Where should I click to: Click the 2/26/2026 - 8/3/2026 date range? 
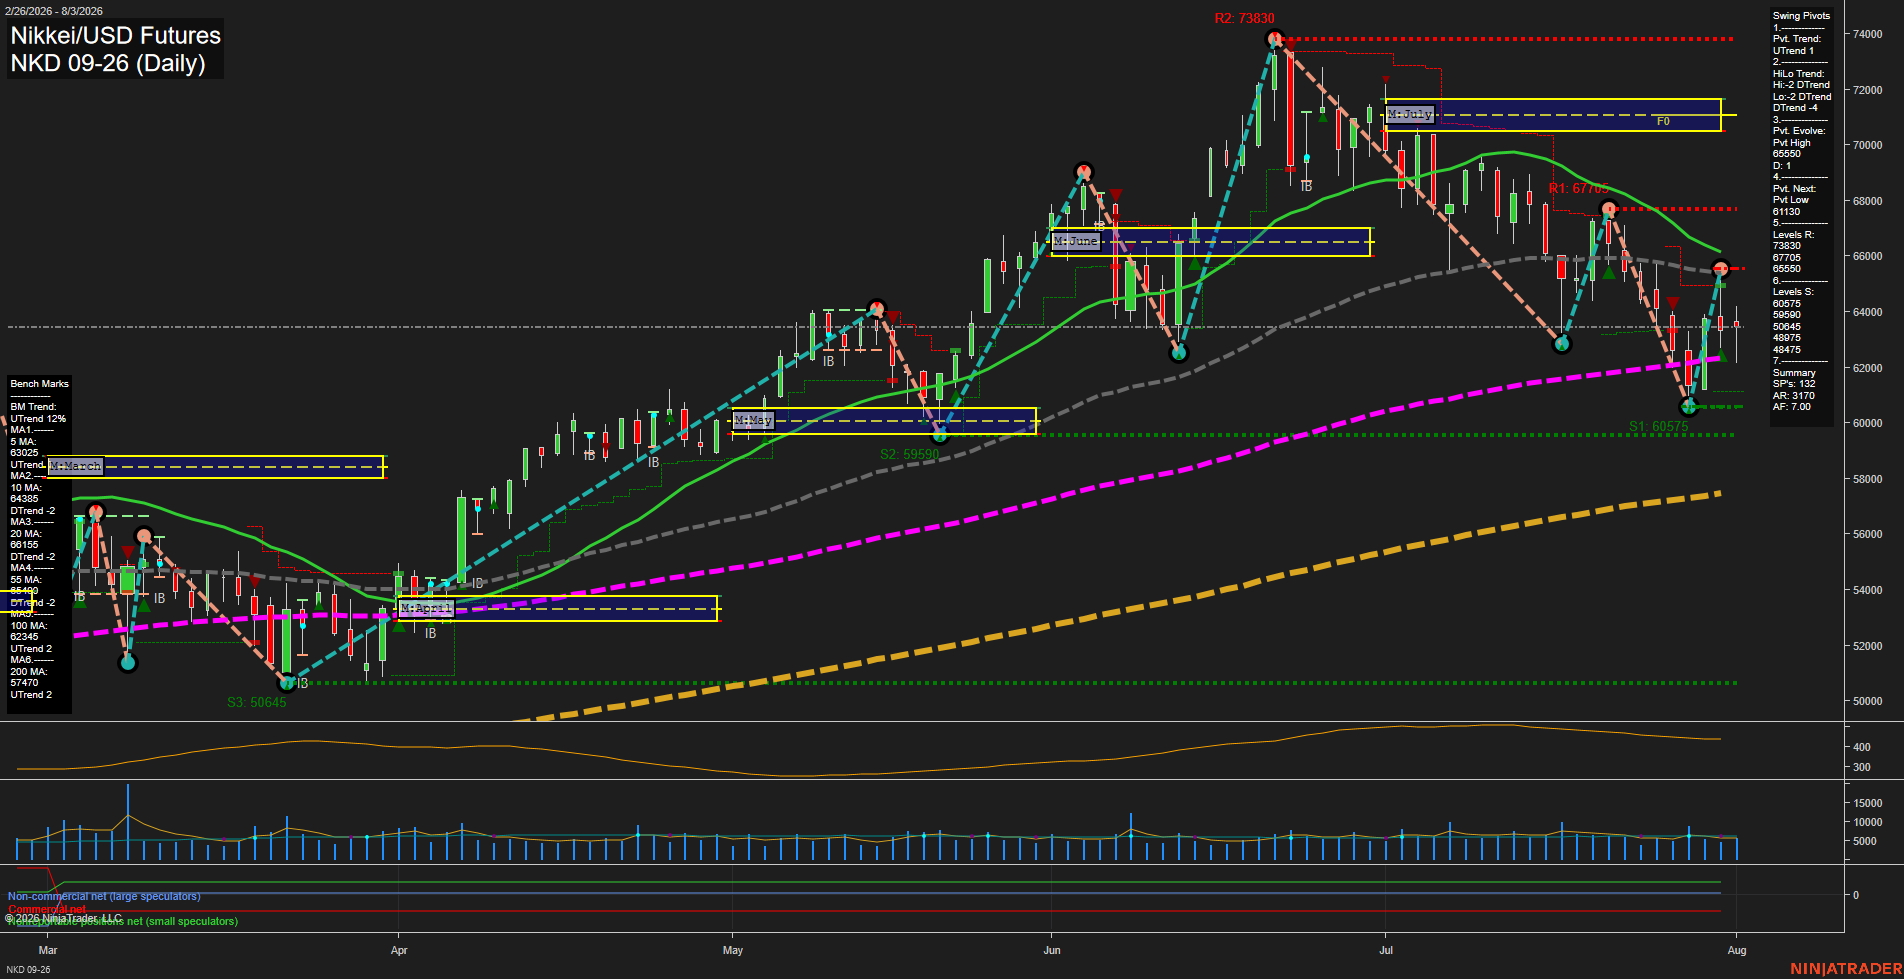tap(53, 11)
